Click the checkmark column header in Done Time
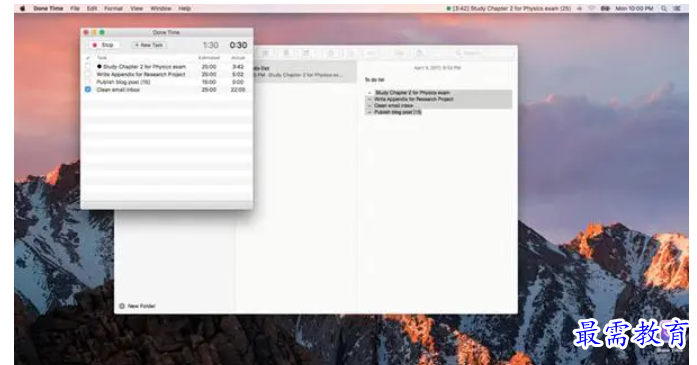 click(88, 58)
